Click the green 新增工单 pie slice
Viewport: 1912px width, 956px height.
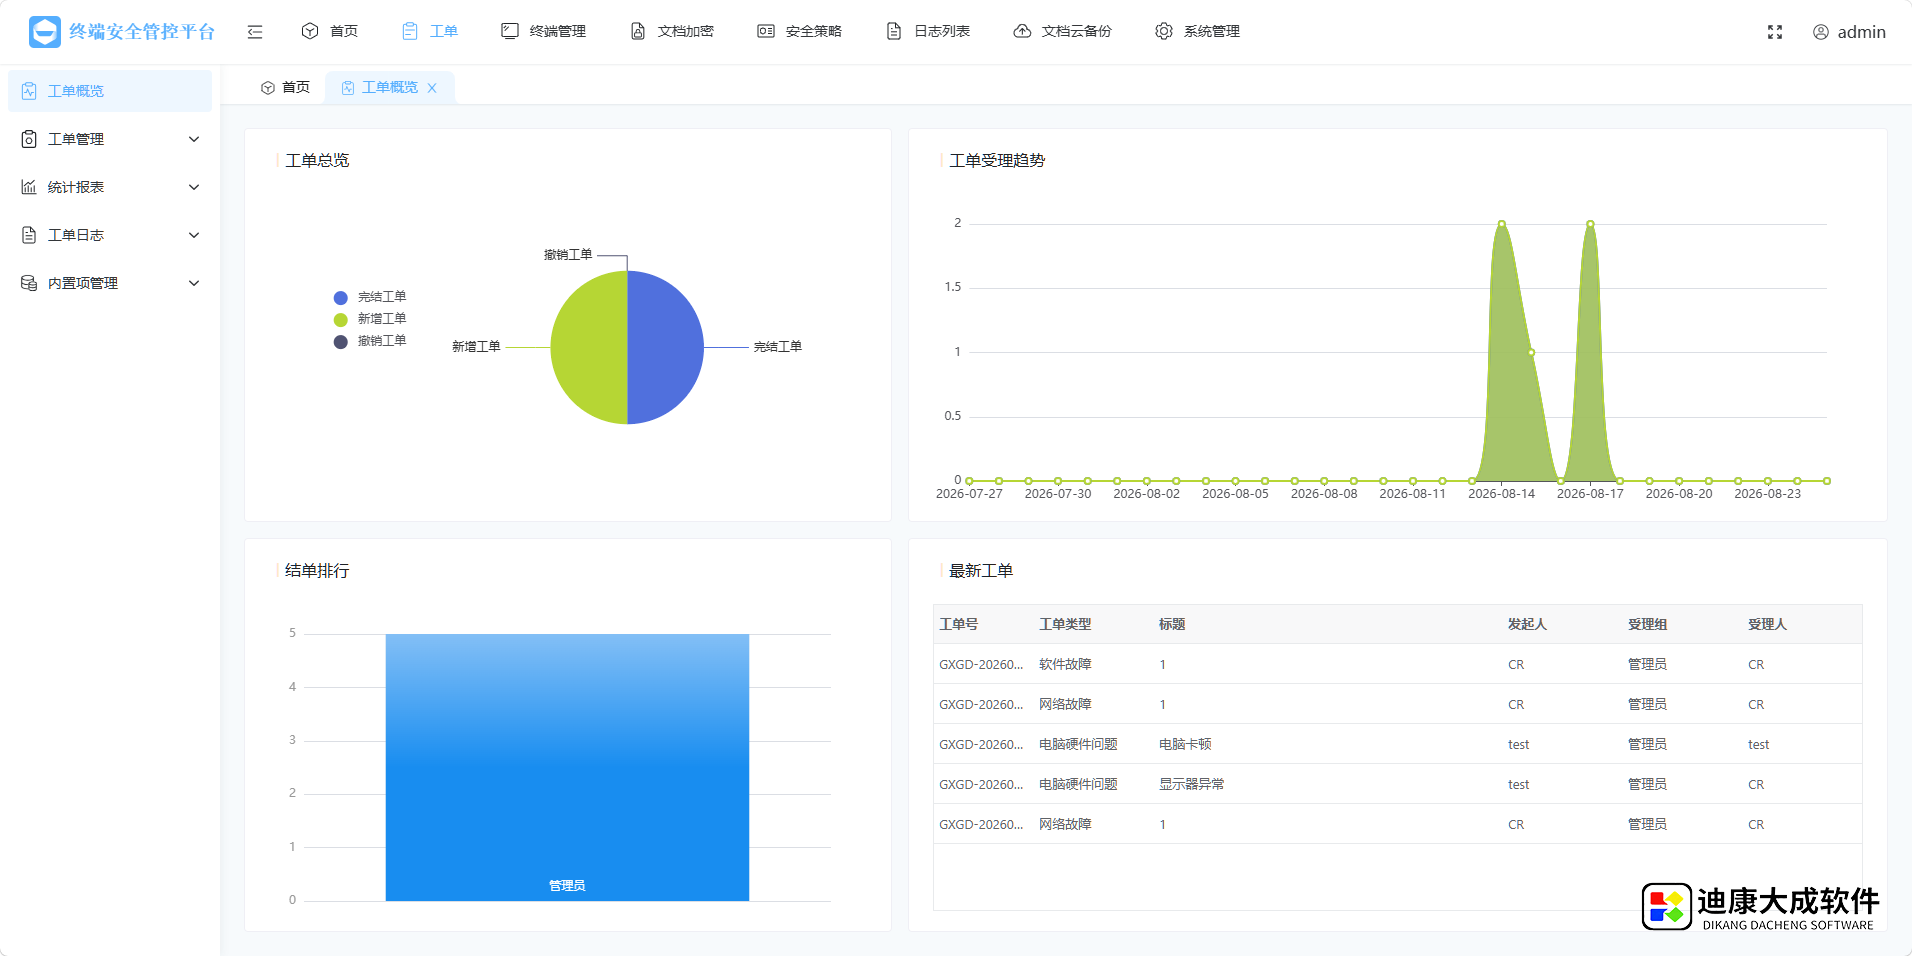click(590, 347)
